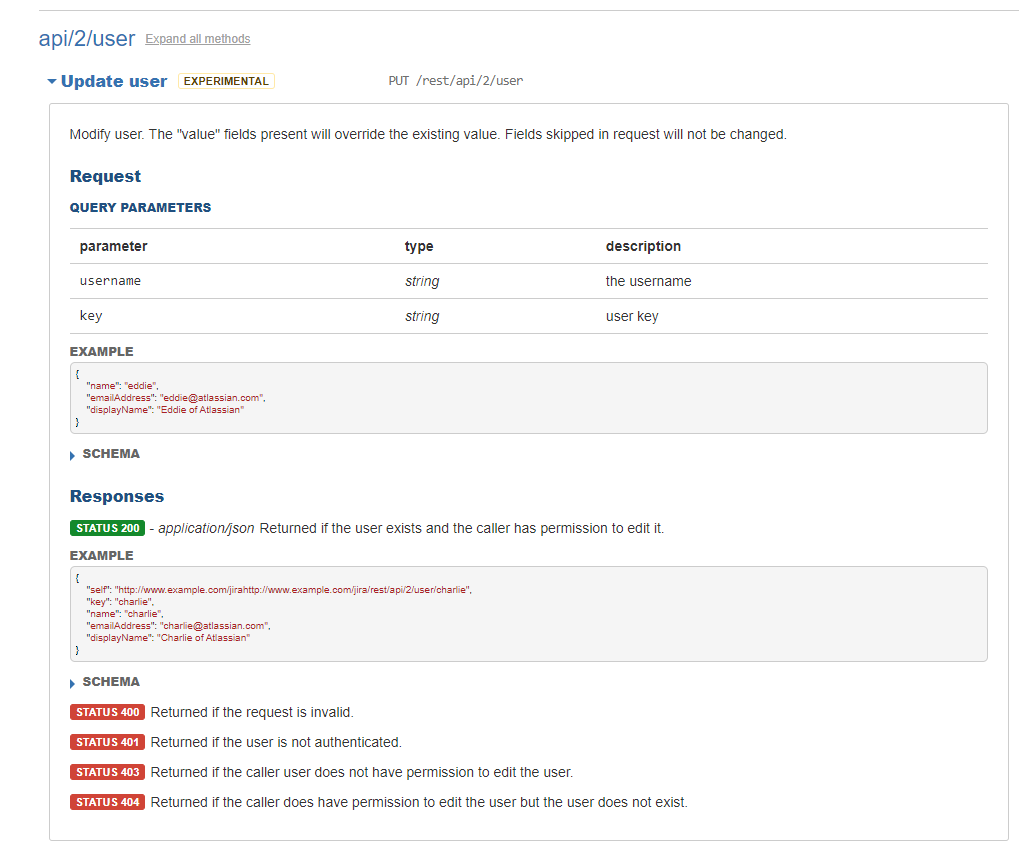Select the username parameter name cell
The width and height of the screenshot is (1024, 847).
[110, 281]
